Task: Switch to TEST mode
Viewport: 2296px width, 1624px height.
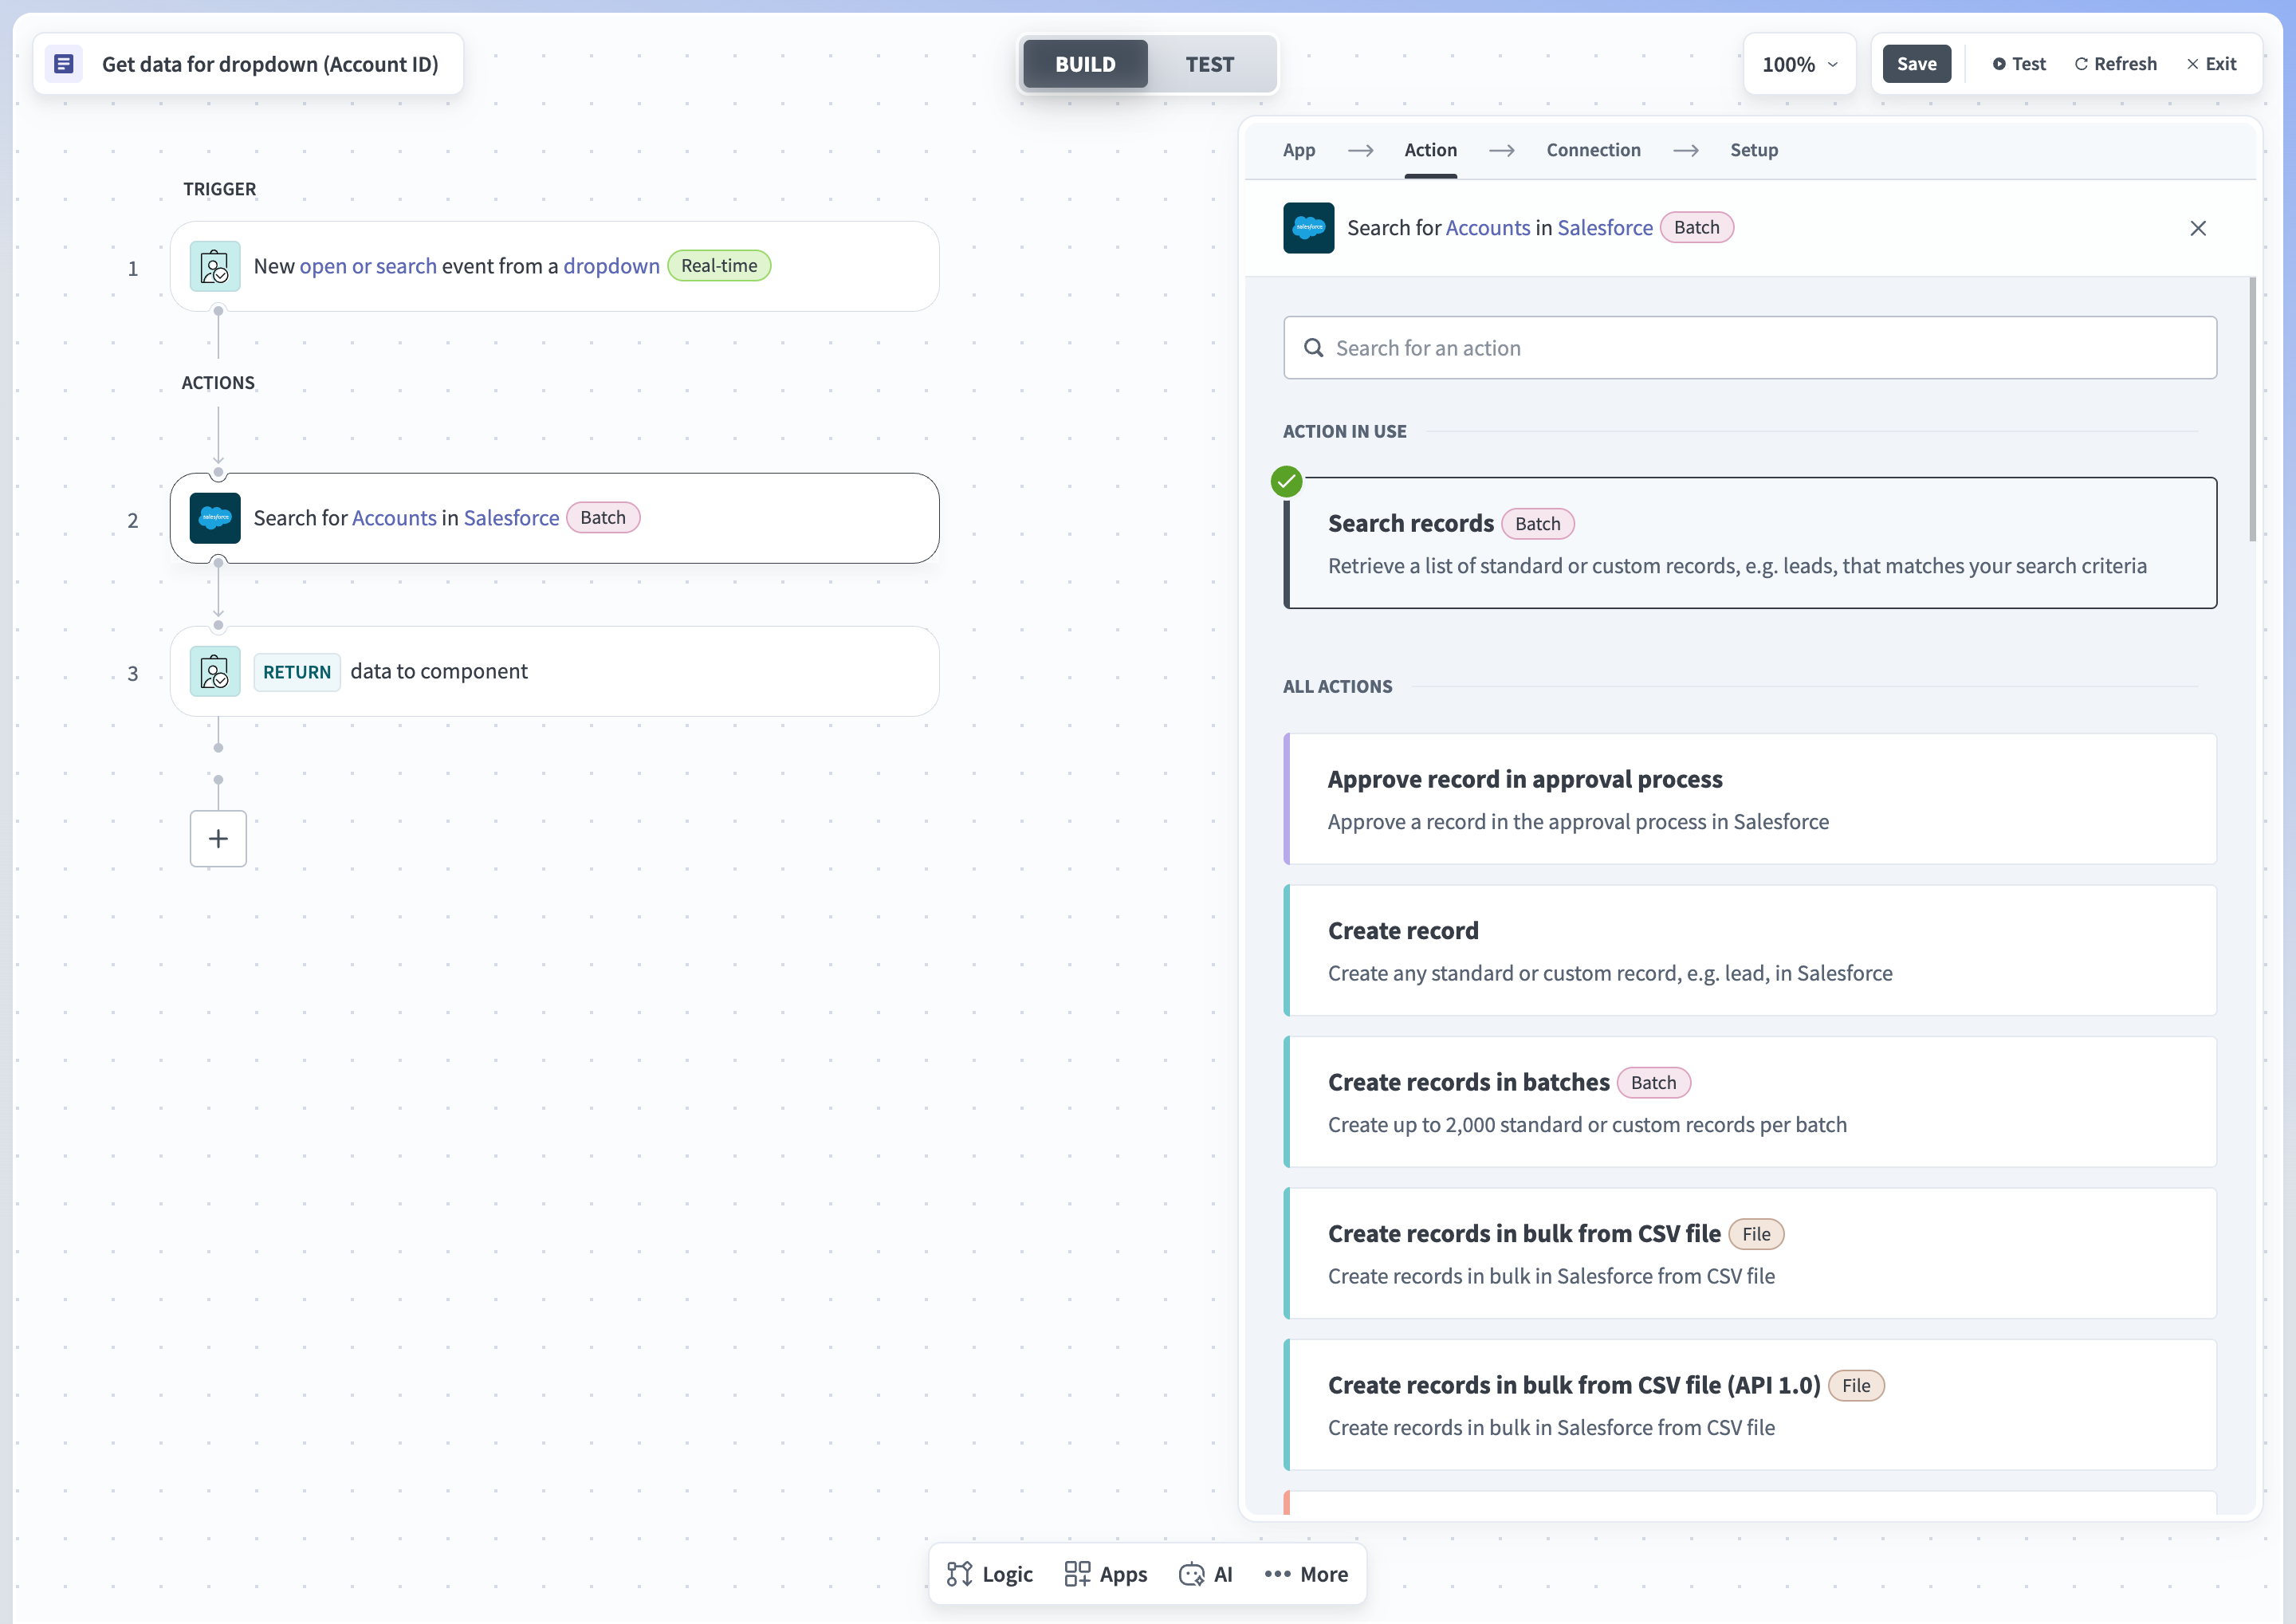Action: point(1210,64)
